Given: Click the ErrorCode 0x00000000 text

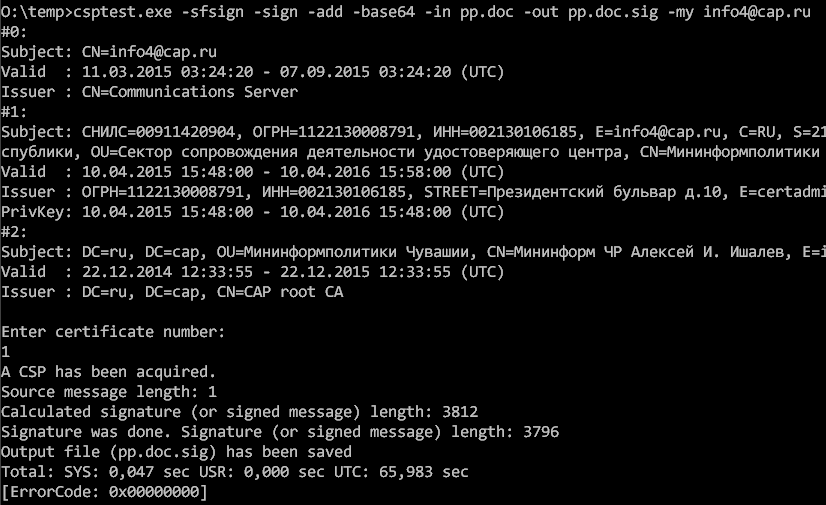Looking at the screenshot, I should 104,492.
